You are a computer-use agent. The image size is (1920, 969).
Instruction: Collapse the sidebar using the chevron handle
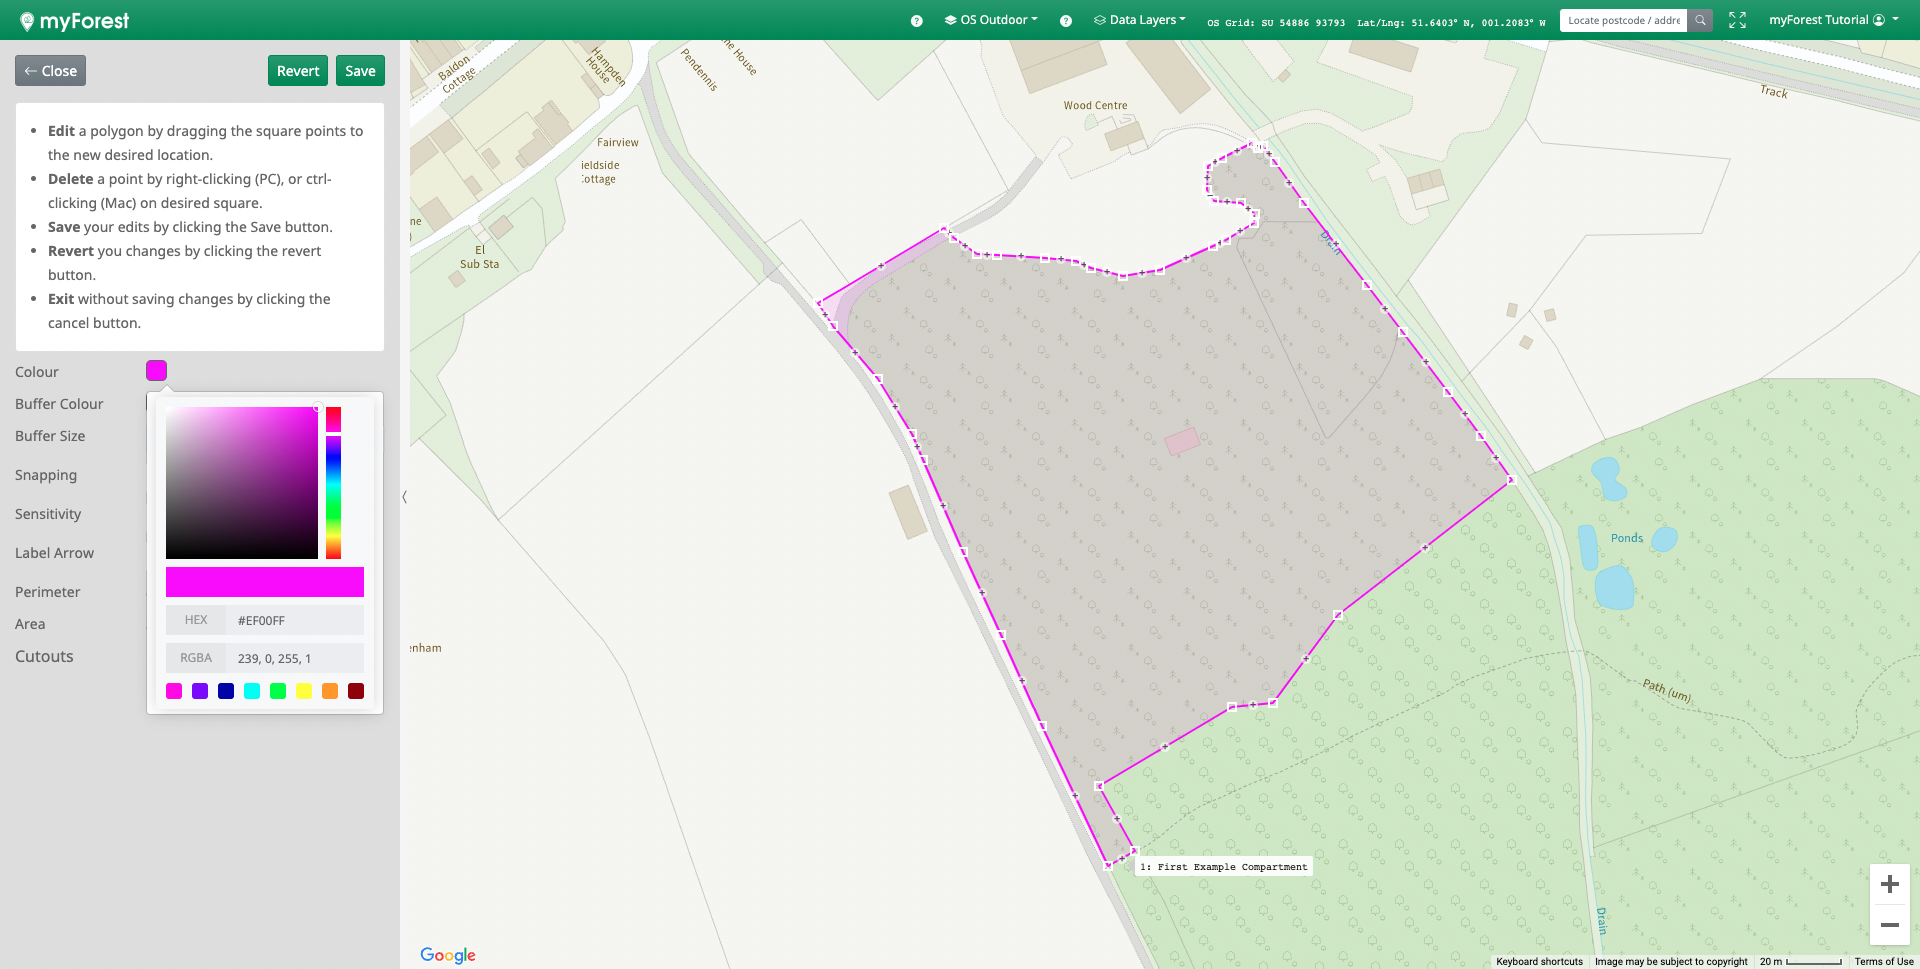(x=404, y=496)
